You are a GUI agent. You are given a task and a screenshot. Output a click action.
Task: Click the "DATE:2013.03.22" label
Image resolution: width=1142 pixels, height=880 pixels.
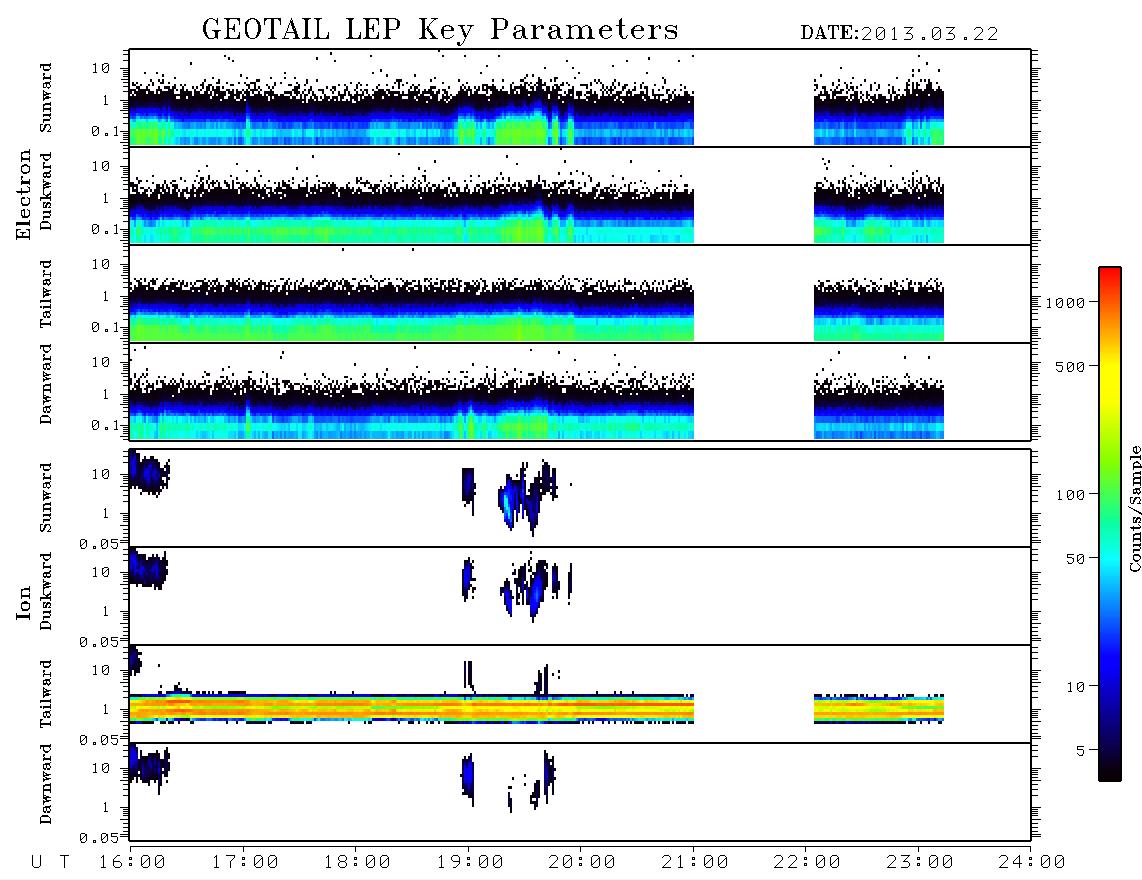[899, 34]
